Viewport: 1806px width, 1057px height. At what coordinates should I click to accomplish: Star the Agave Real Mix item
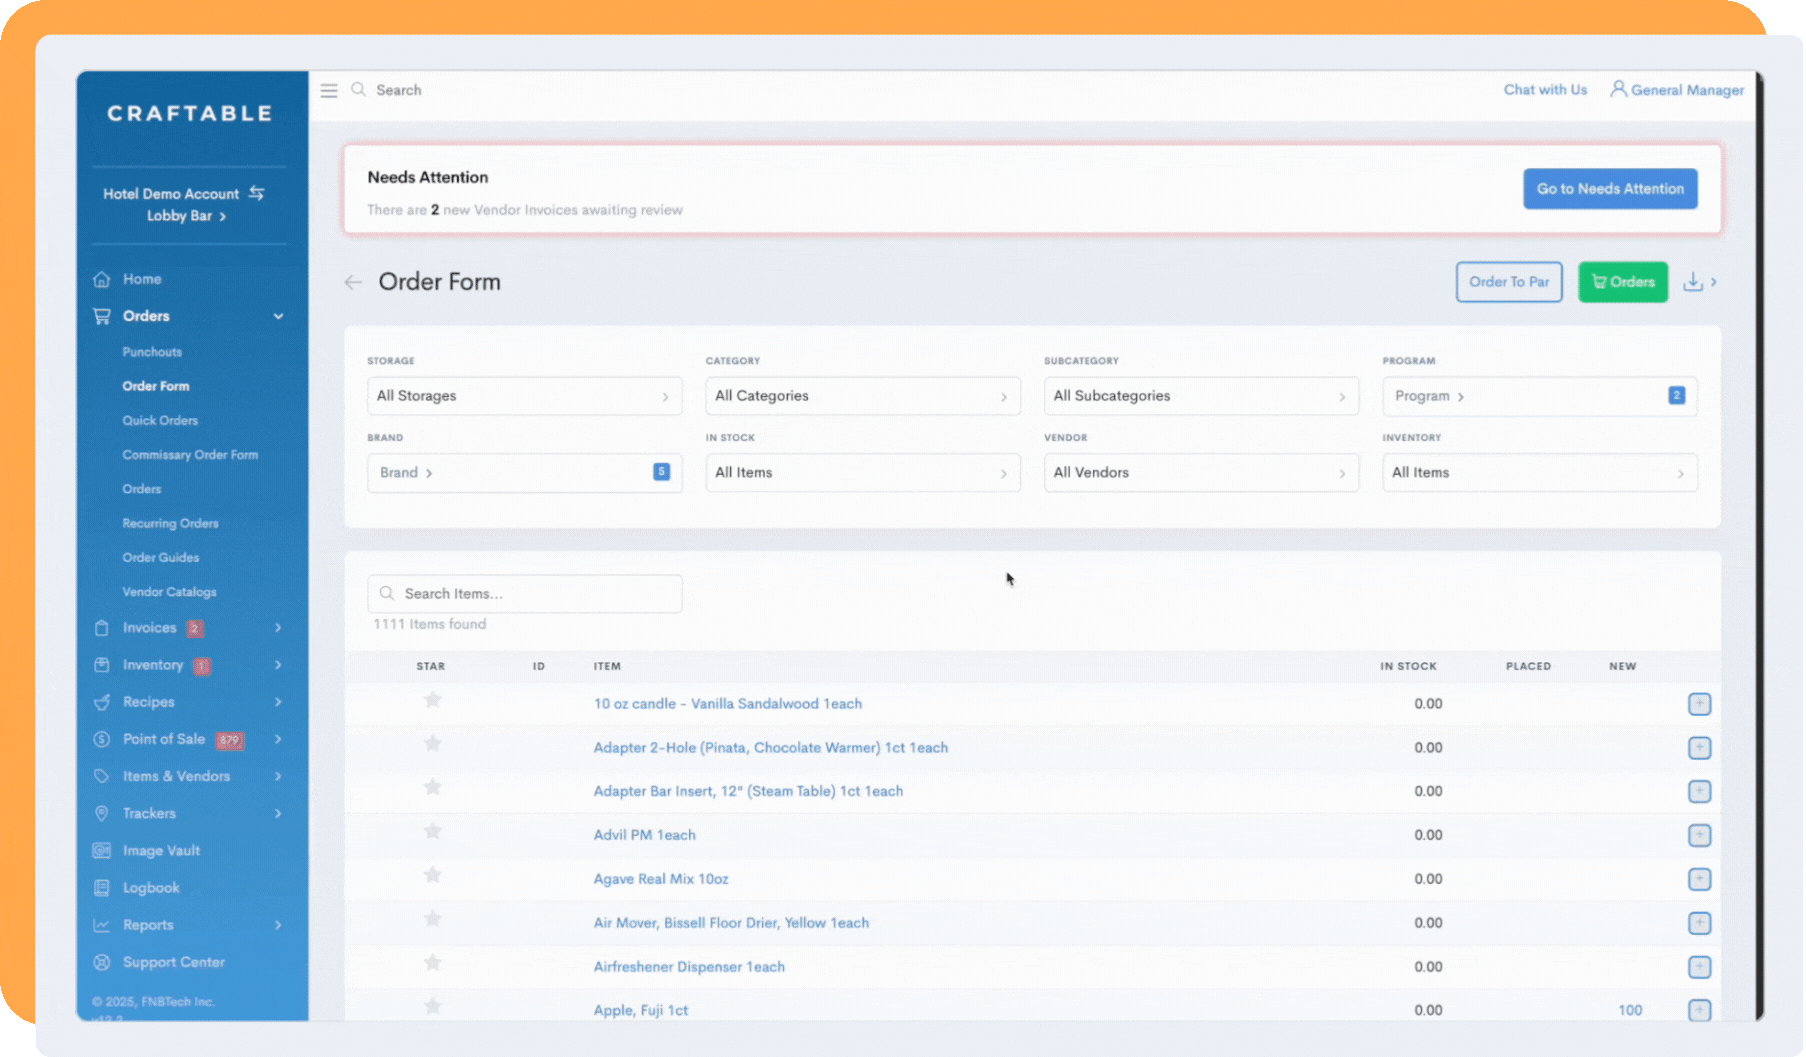tap(432, 875)
